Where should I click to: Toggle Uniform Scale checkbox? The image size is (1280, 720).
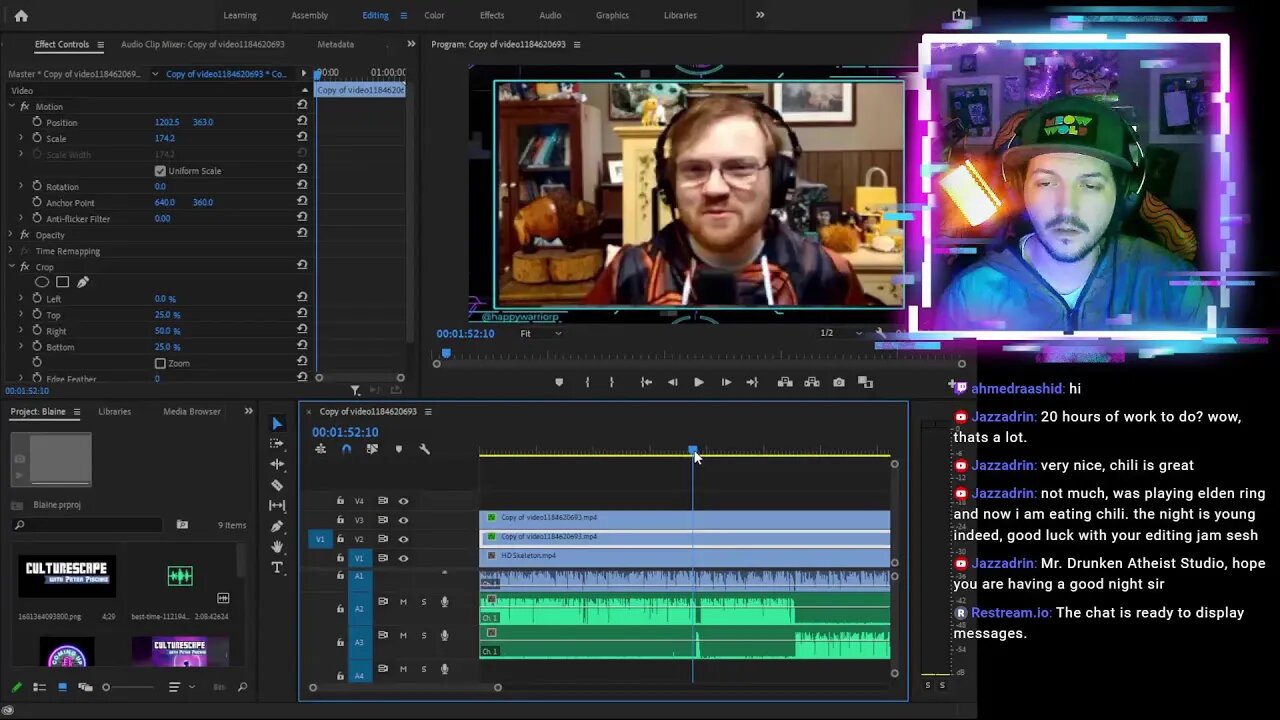coord(160,171)
